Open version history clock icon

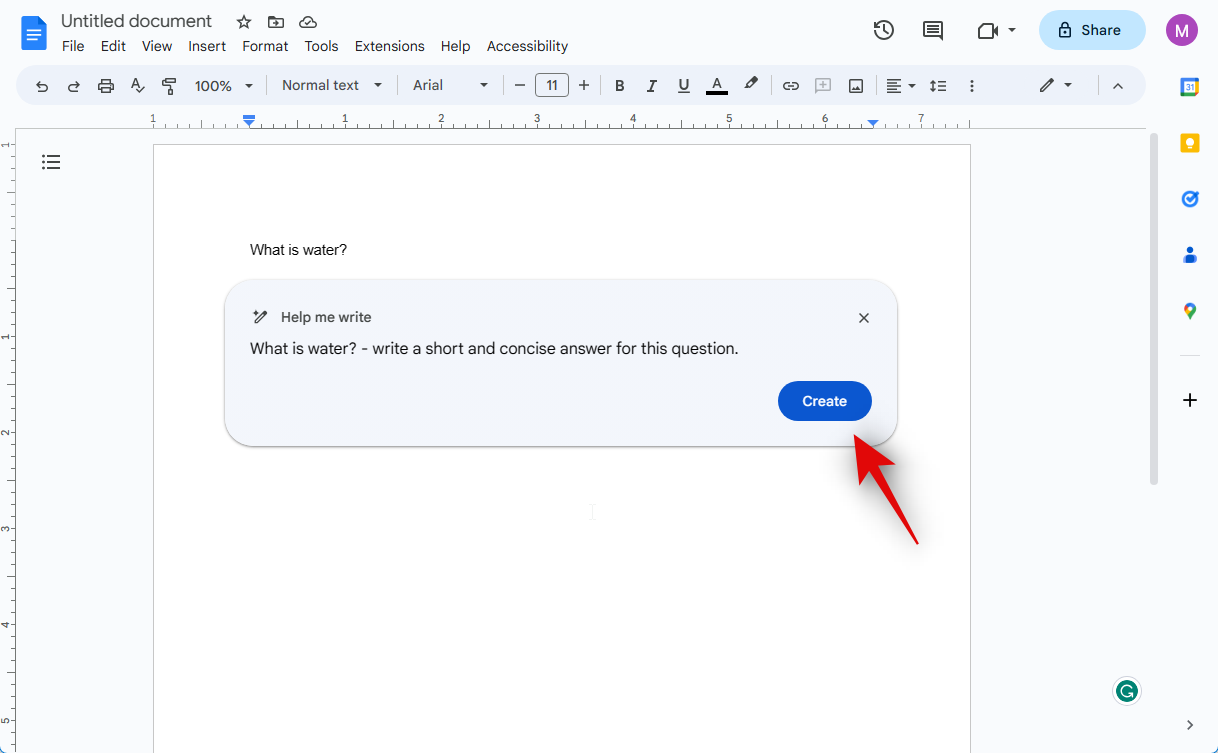pyautogui.click(x=883, y=30)
